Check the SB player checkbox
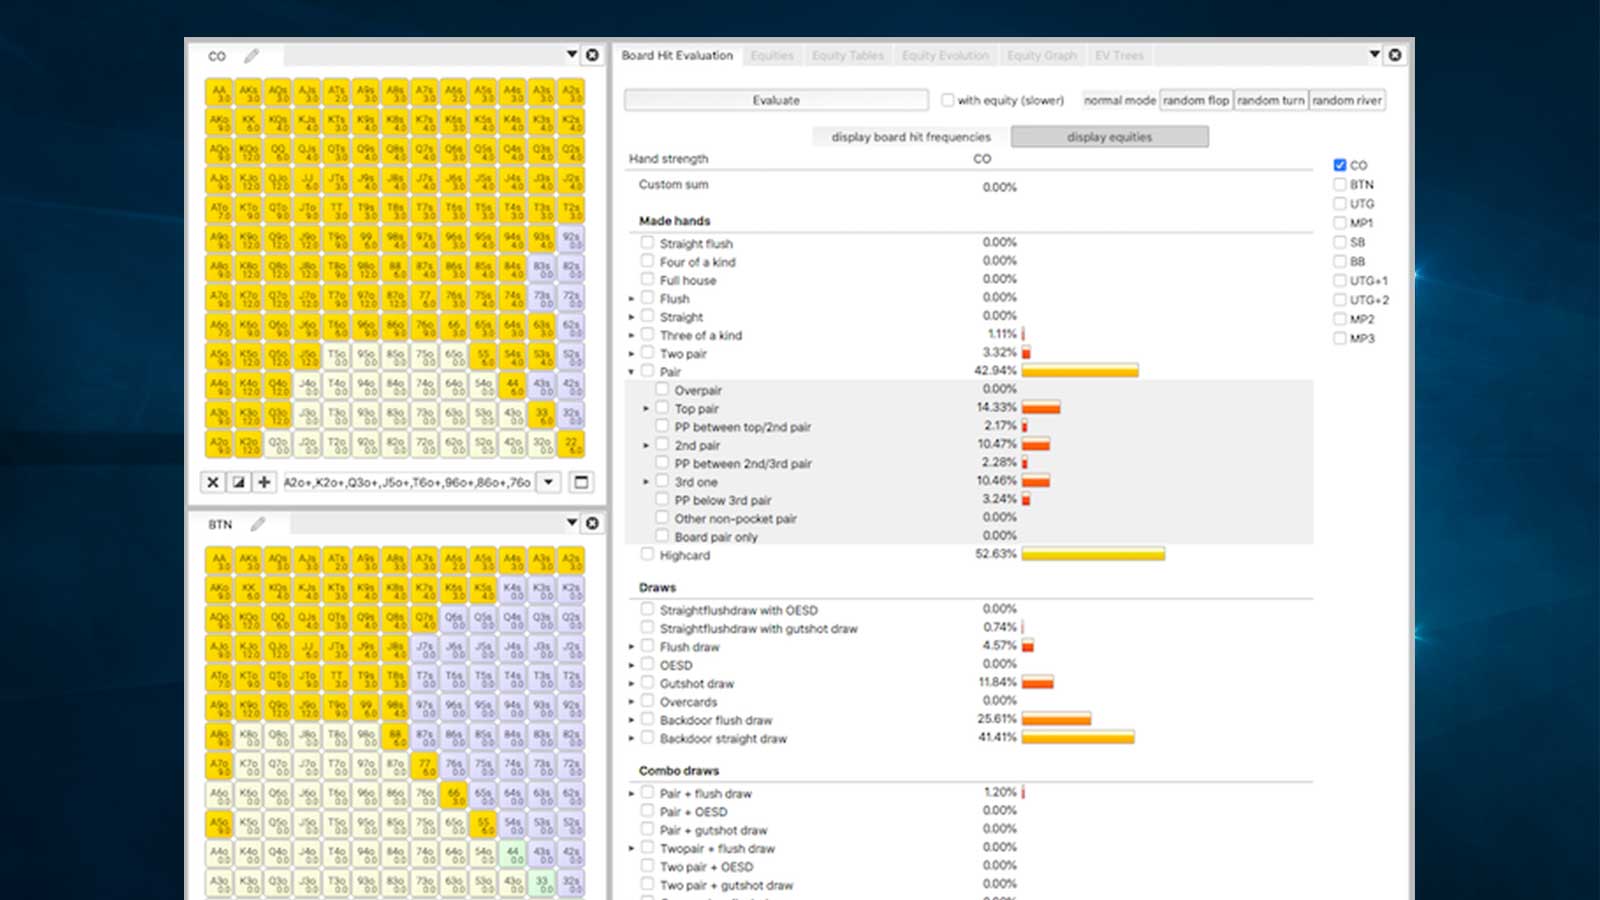1600x900 pixels. [x=1340, y=242]
